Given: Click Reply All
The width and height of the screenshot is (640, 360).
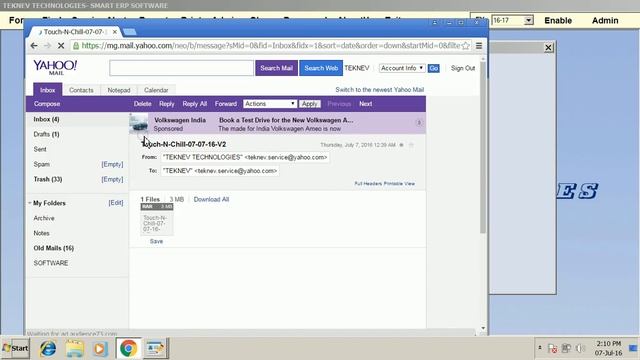Looking at the screenshot, I should 194,104.
